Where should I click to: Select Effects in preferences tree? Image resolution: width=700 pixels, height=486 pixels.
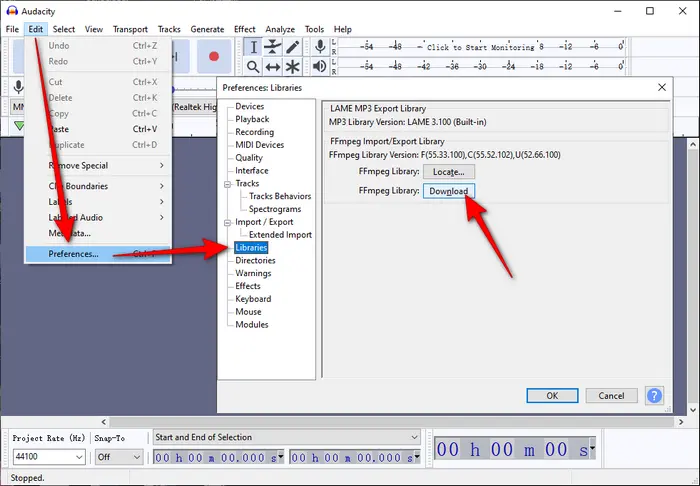[248, 286]
